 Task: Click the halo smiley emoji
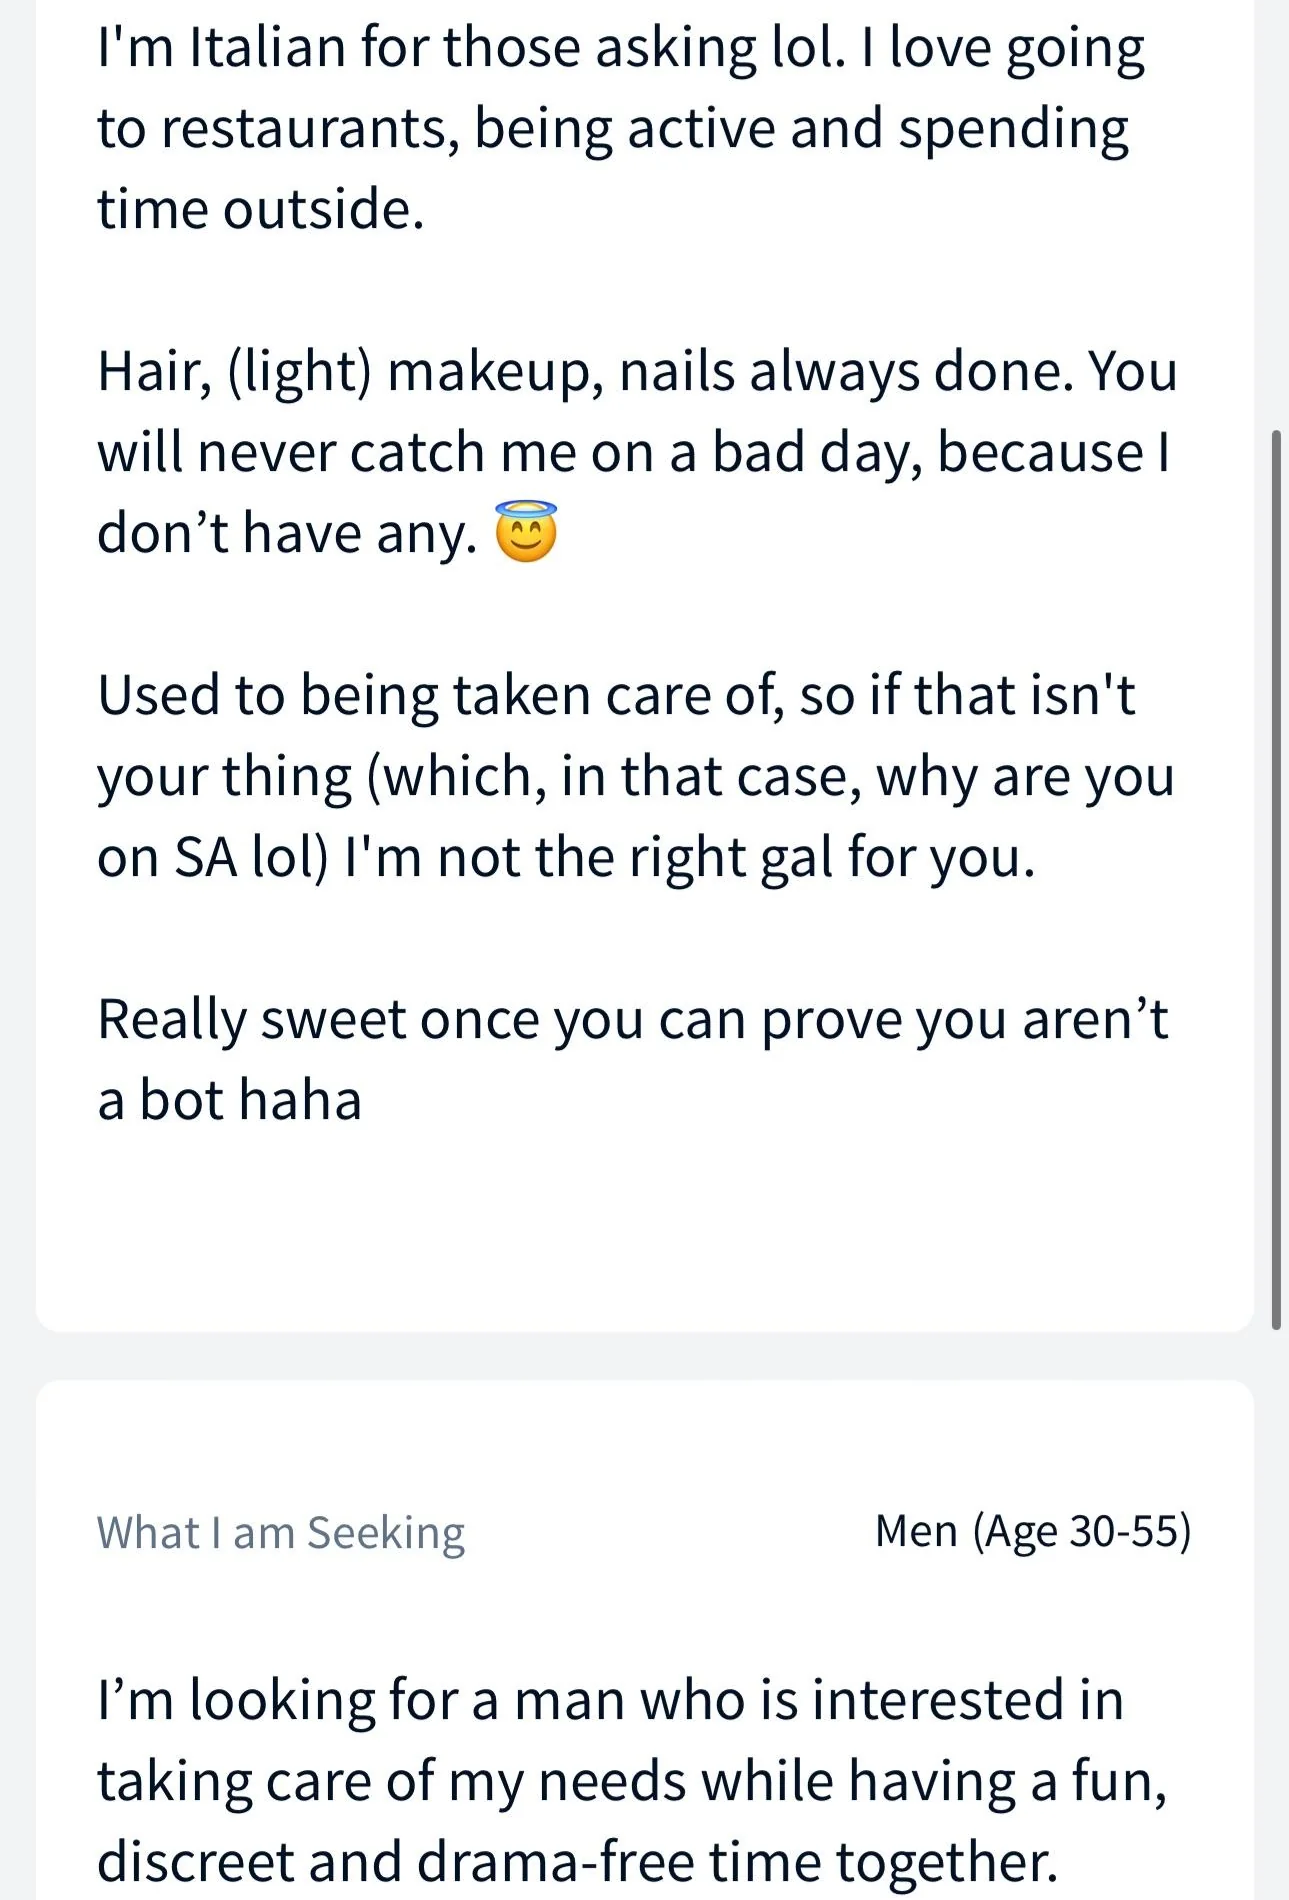tap(526, 531)
